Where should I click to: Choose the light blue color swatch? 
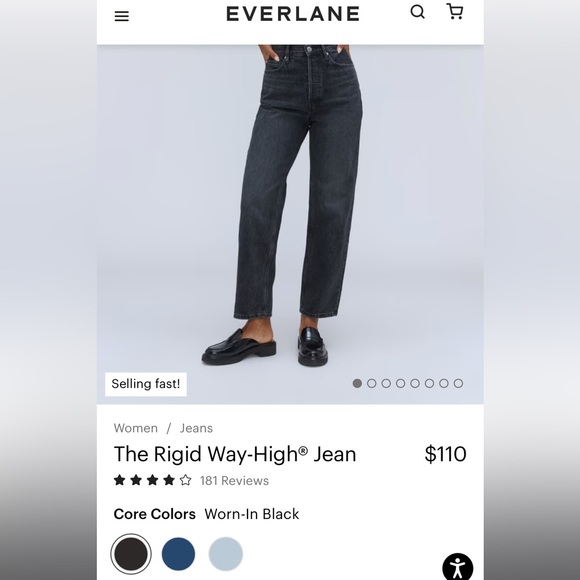pyautogui.click(x=226, y=554)
